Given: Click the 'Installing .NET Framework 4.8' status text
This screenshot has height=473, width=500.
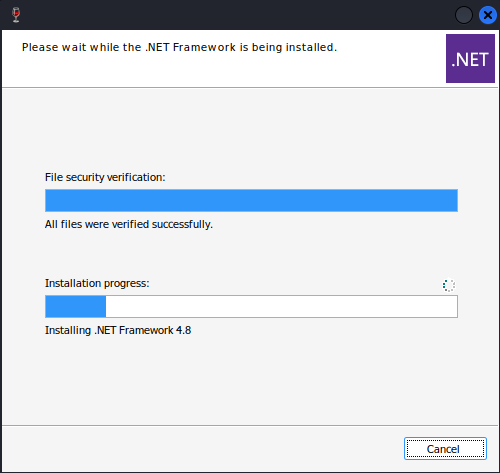Looking at the screenshot, I should (118, 330).
